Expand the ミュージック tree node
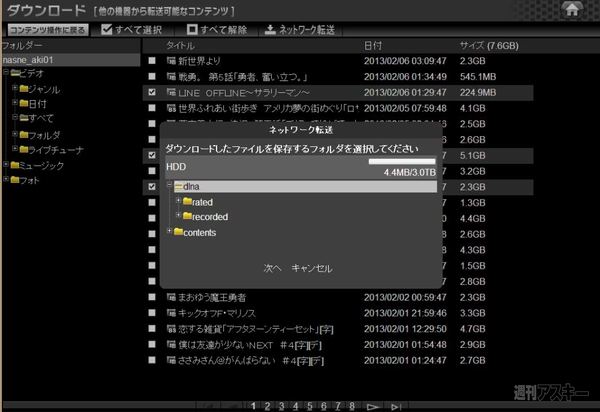The height and width of the screenshot is (412, 600). click(x=6, y=164)
